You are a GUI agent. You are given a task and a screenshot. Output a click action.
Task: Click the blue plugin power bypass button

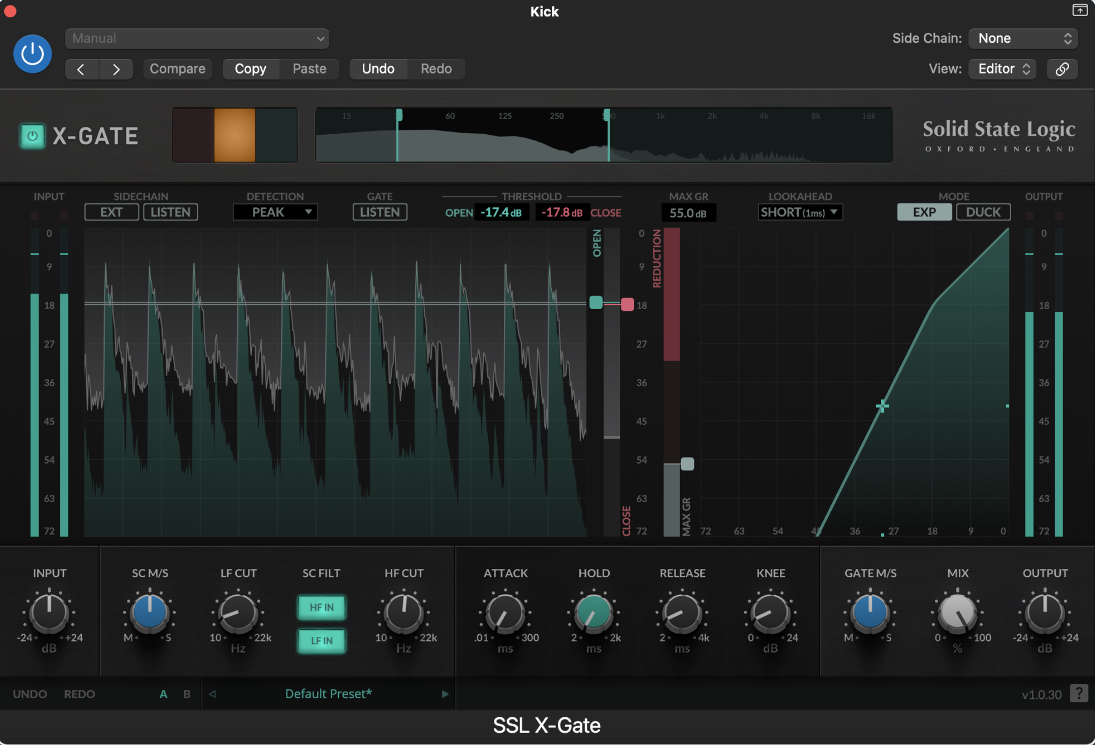[x=33, y=53]
